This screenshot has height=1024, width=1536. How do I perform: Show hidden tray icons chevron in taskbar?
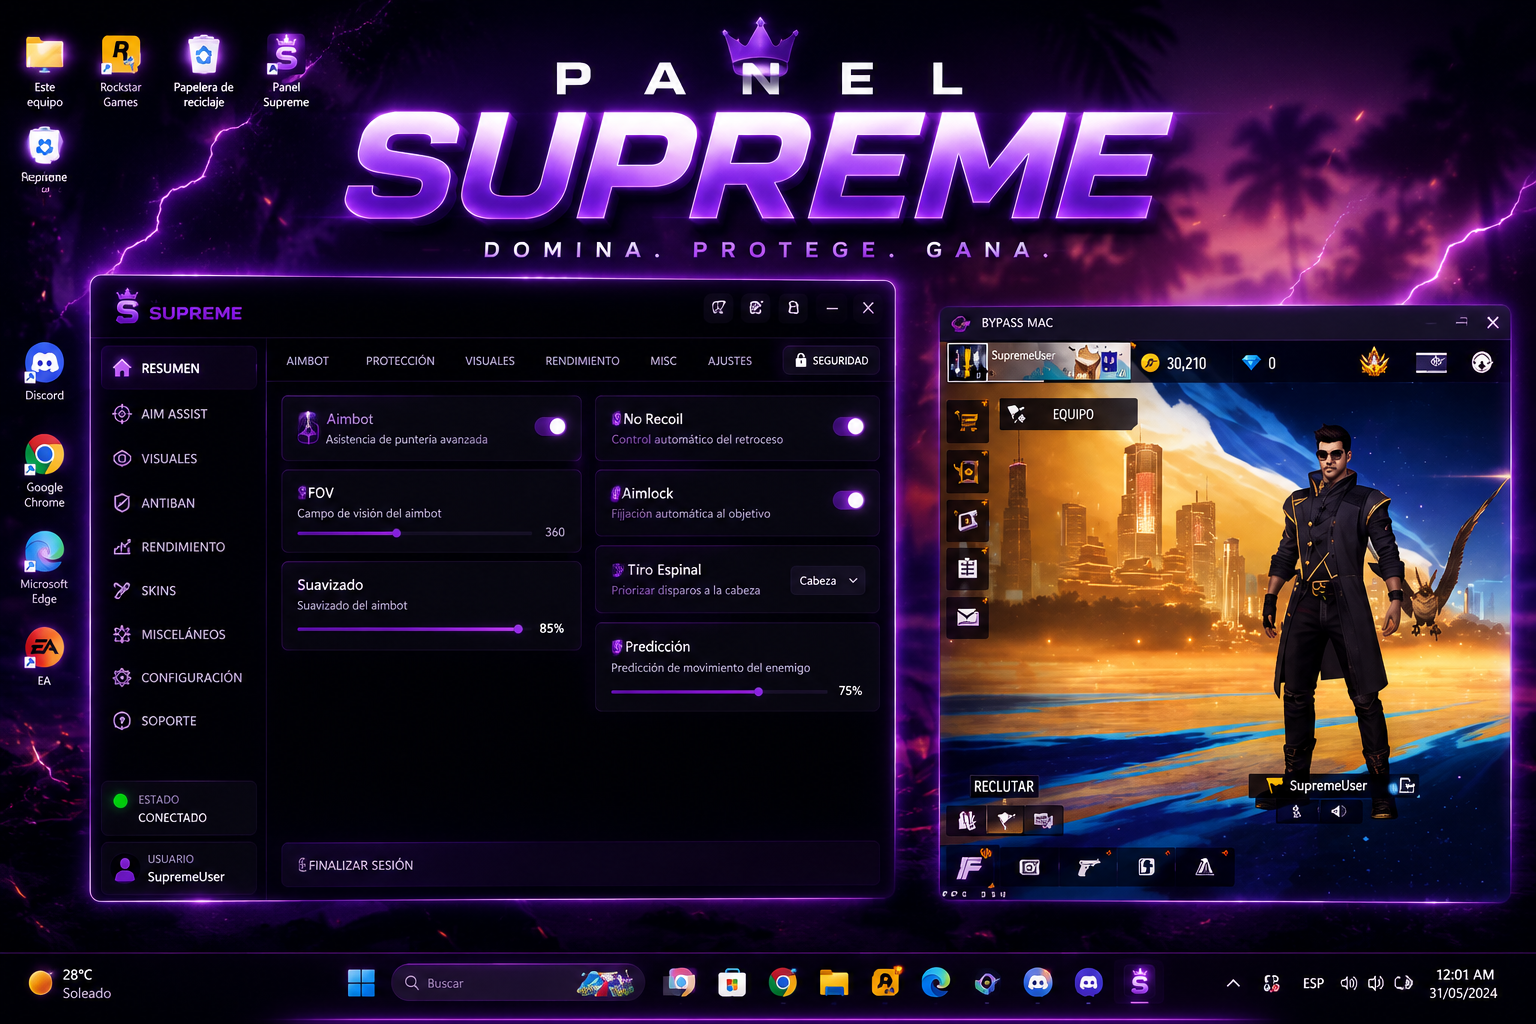click(x=1233, y=983)
